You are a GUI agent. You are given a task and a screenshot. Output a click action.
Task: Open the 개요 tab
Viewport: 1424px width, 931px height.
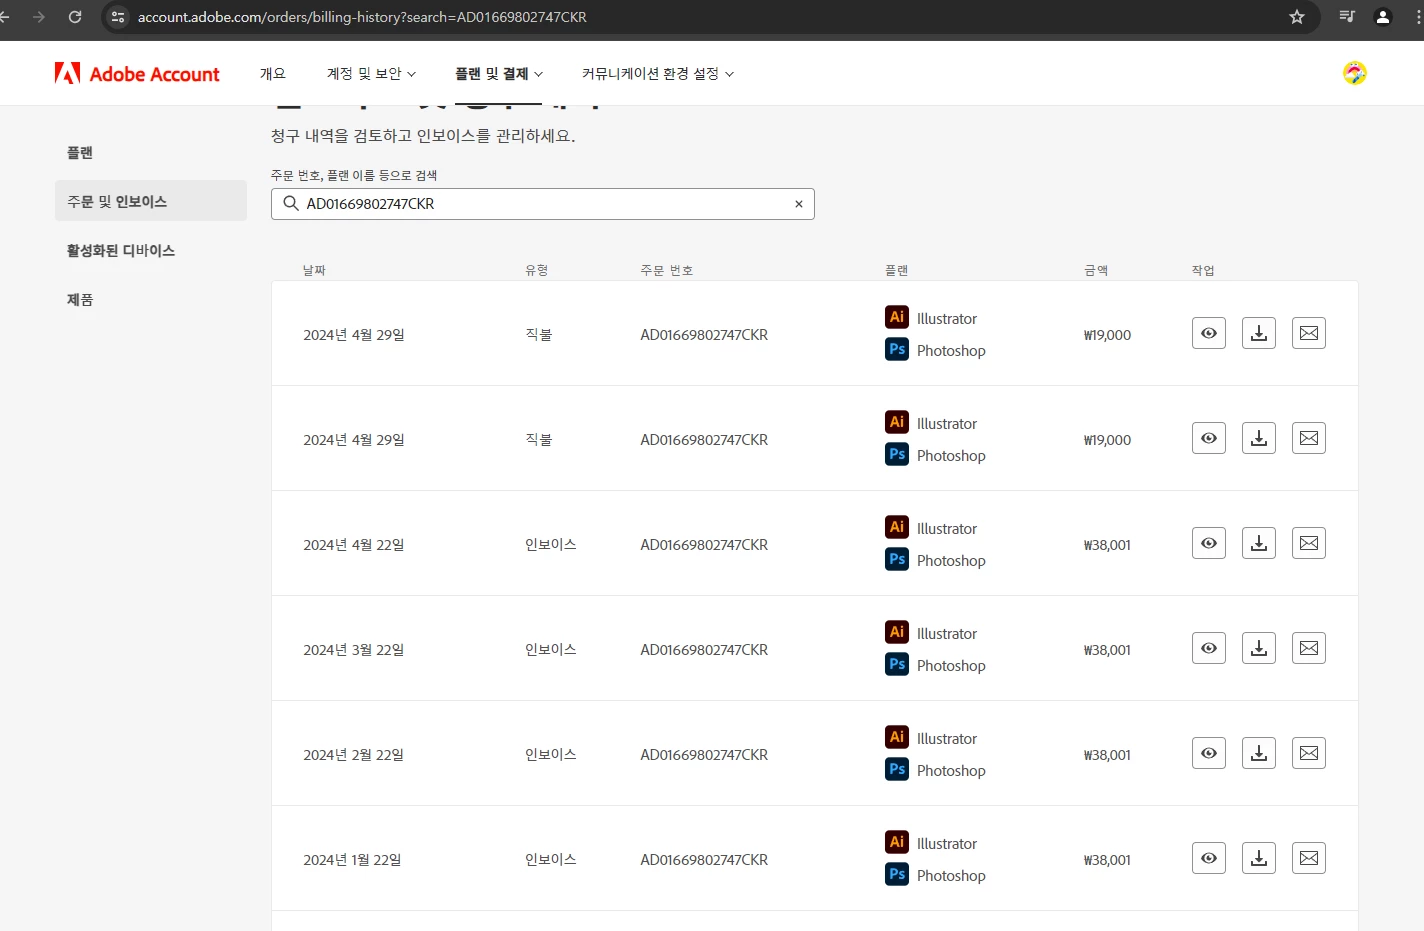point(272,74)
